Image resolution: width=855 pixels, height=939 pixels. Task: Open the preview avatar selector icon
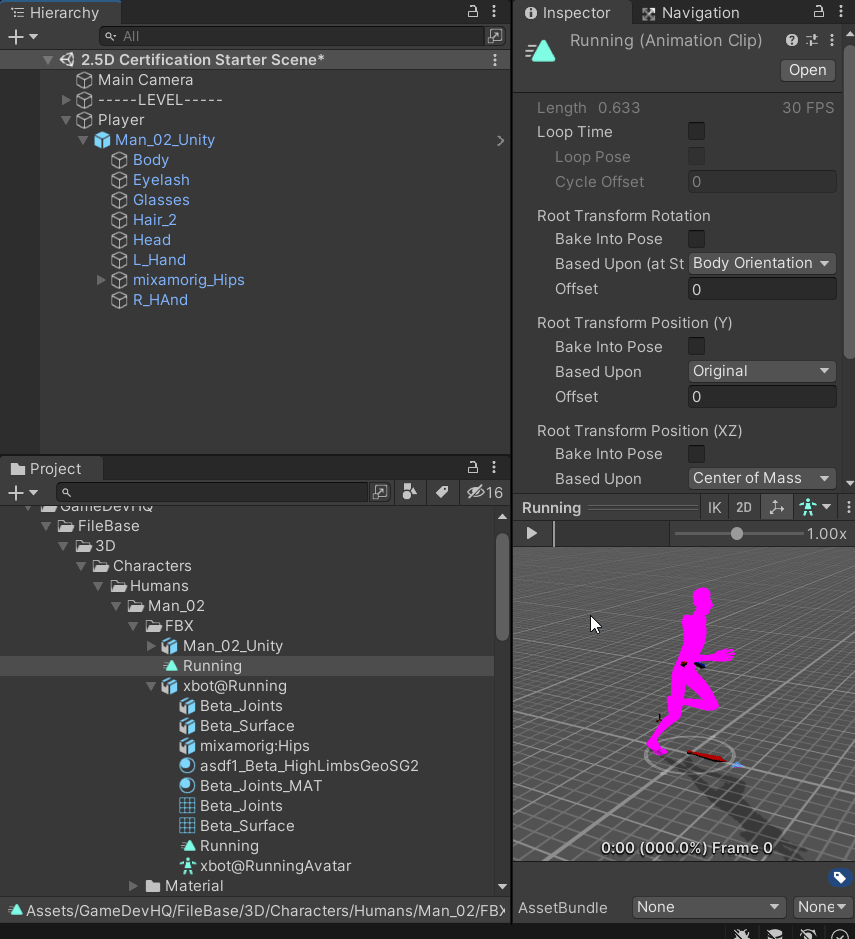coord(815,508)
